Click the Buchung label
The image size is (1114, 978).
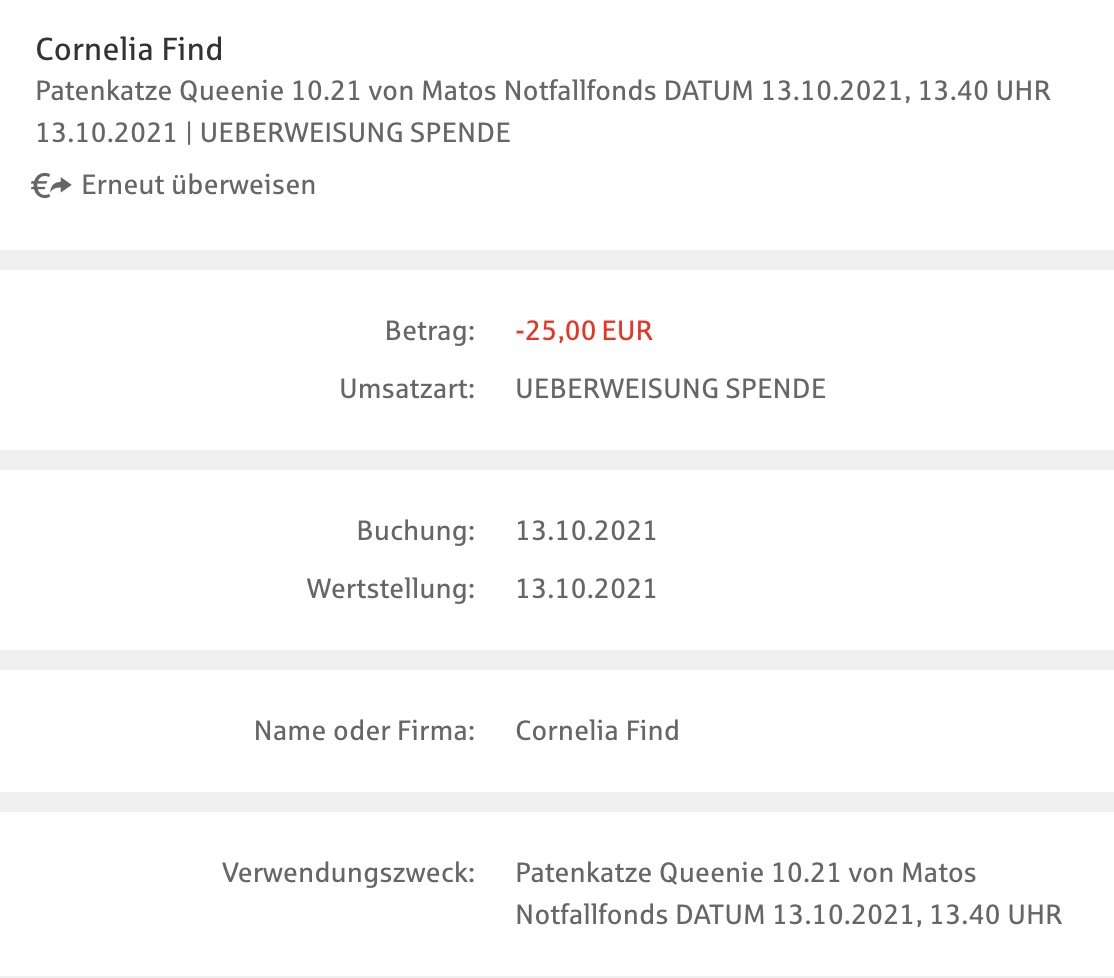click(416, 531)
